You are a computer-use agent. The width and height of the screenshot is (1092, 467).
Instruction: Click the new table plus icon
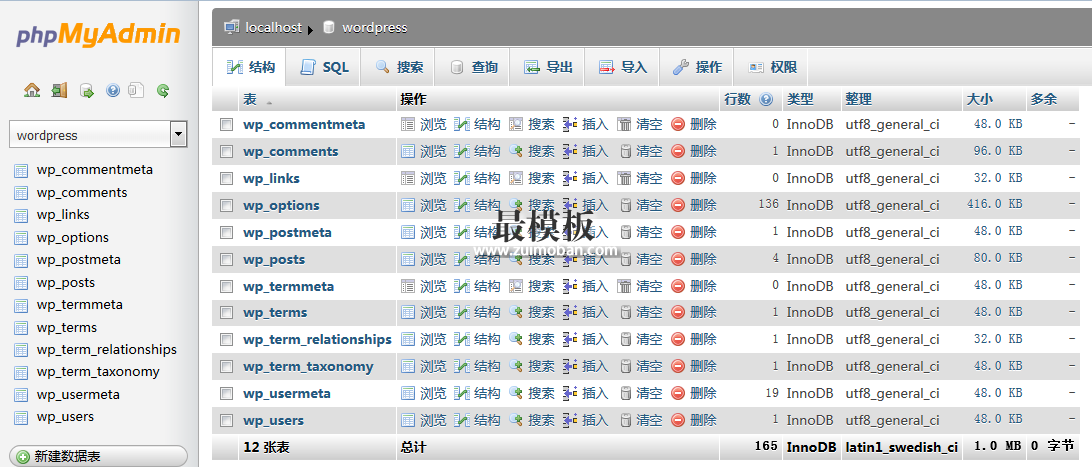pos(23,457)
